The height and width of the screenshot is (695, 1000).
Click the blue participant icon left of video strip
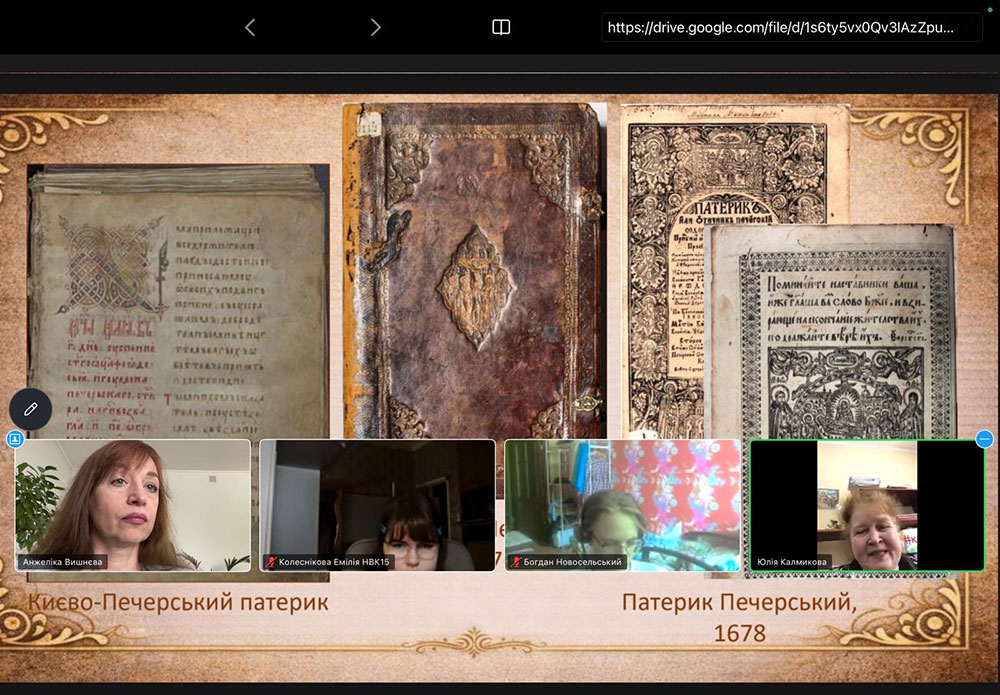[x=15, y=439]
